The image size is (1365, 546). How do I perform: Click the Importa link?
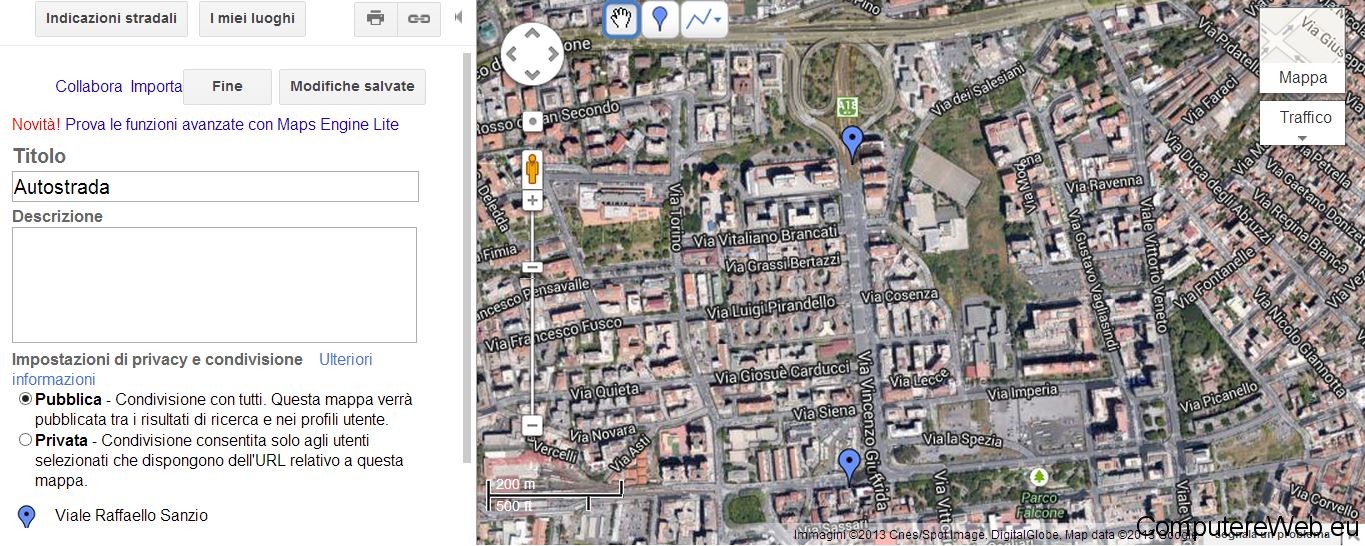click(x=156, y=86)
